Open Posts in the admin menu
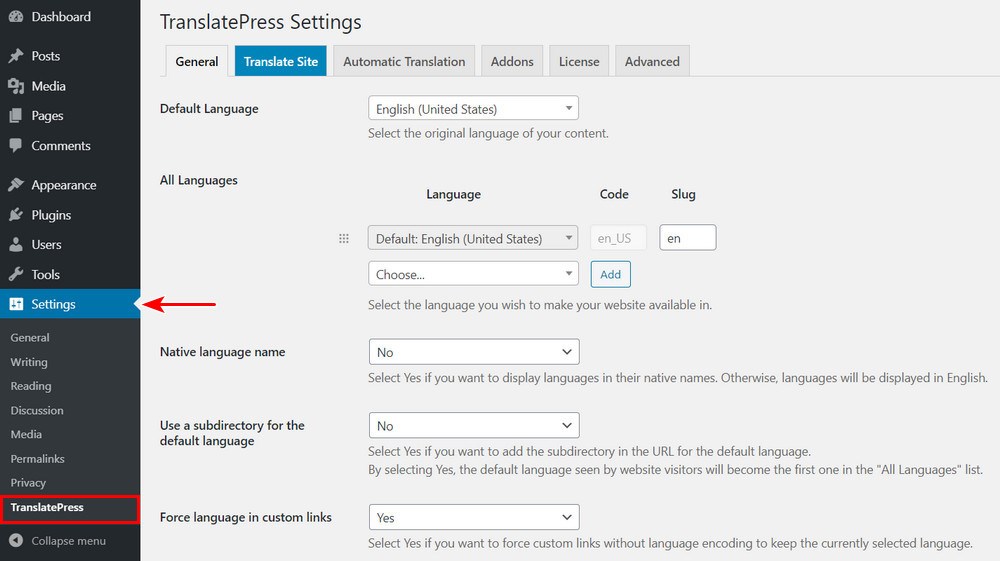1000x561 pixels. pyautogui.click(x=46, y=56)
